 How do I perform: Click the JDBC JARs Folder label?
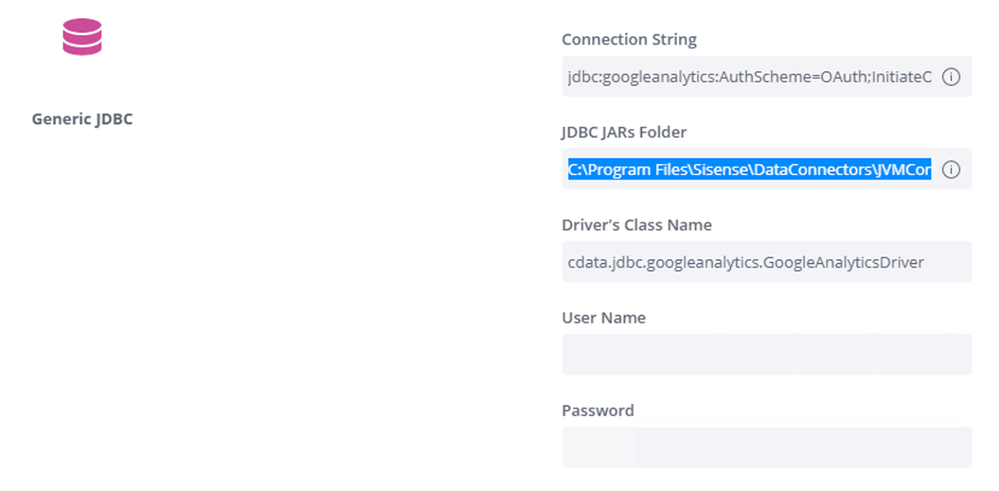pos(624,132)
